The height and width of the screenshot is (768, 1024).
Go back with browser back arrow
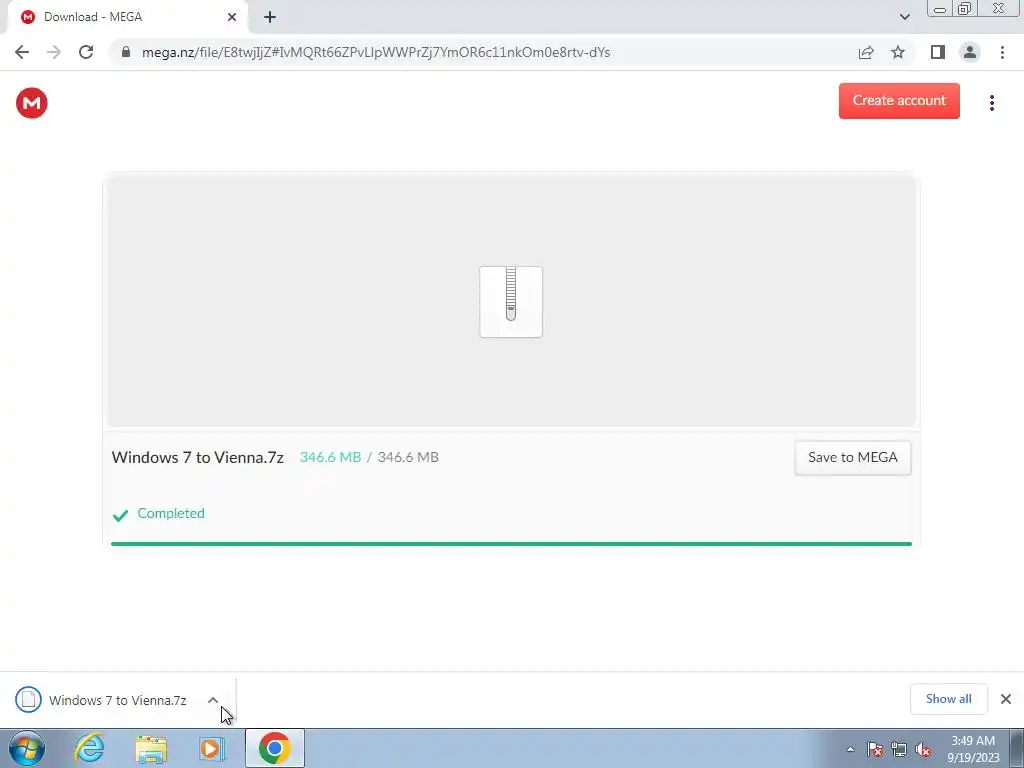pos(22,52)
